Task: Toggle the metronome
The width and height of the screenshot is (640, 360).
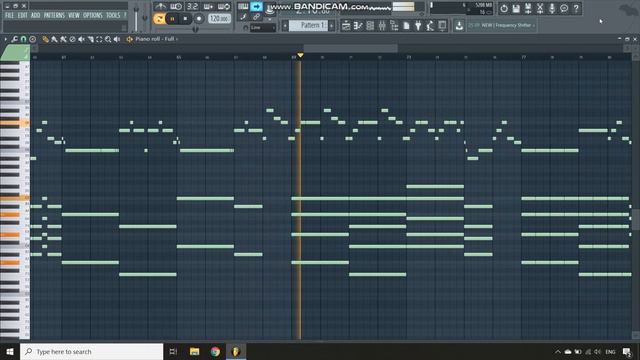Action: pos(160,7)
